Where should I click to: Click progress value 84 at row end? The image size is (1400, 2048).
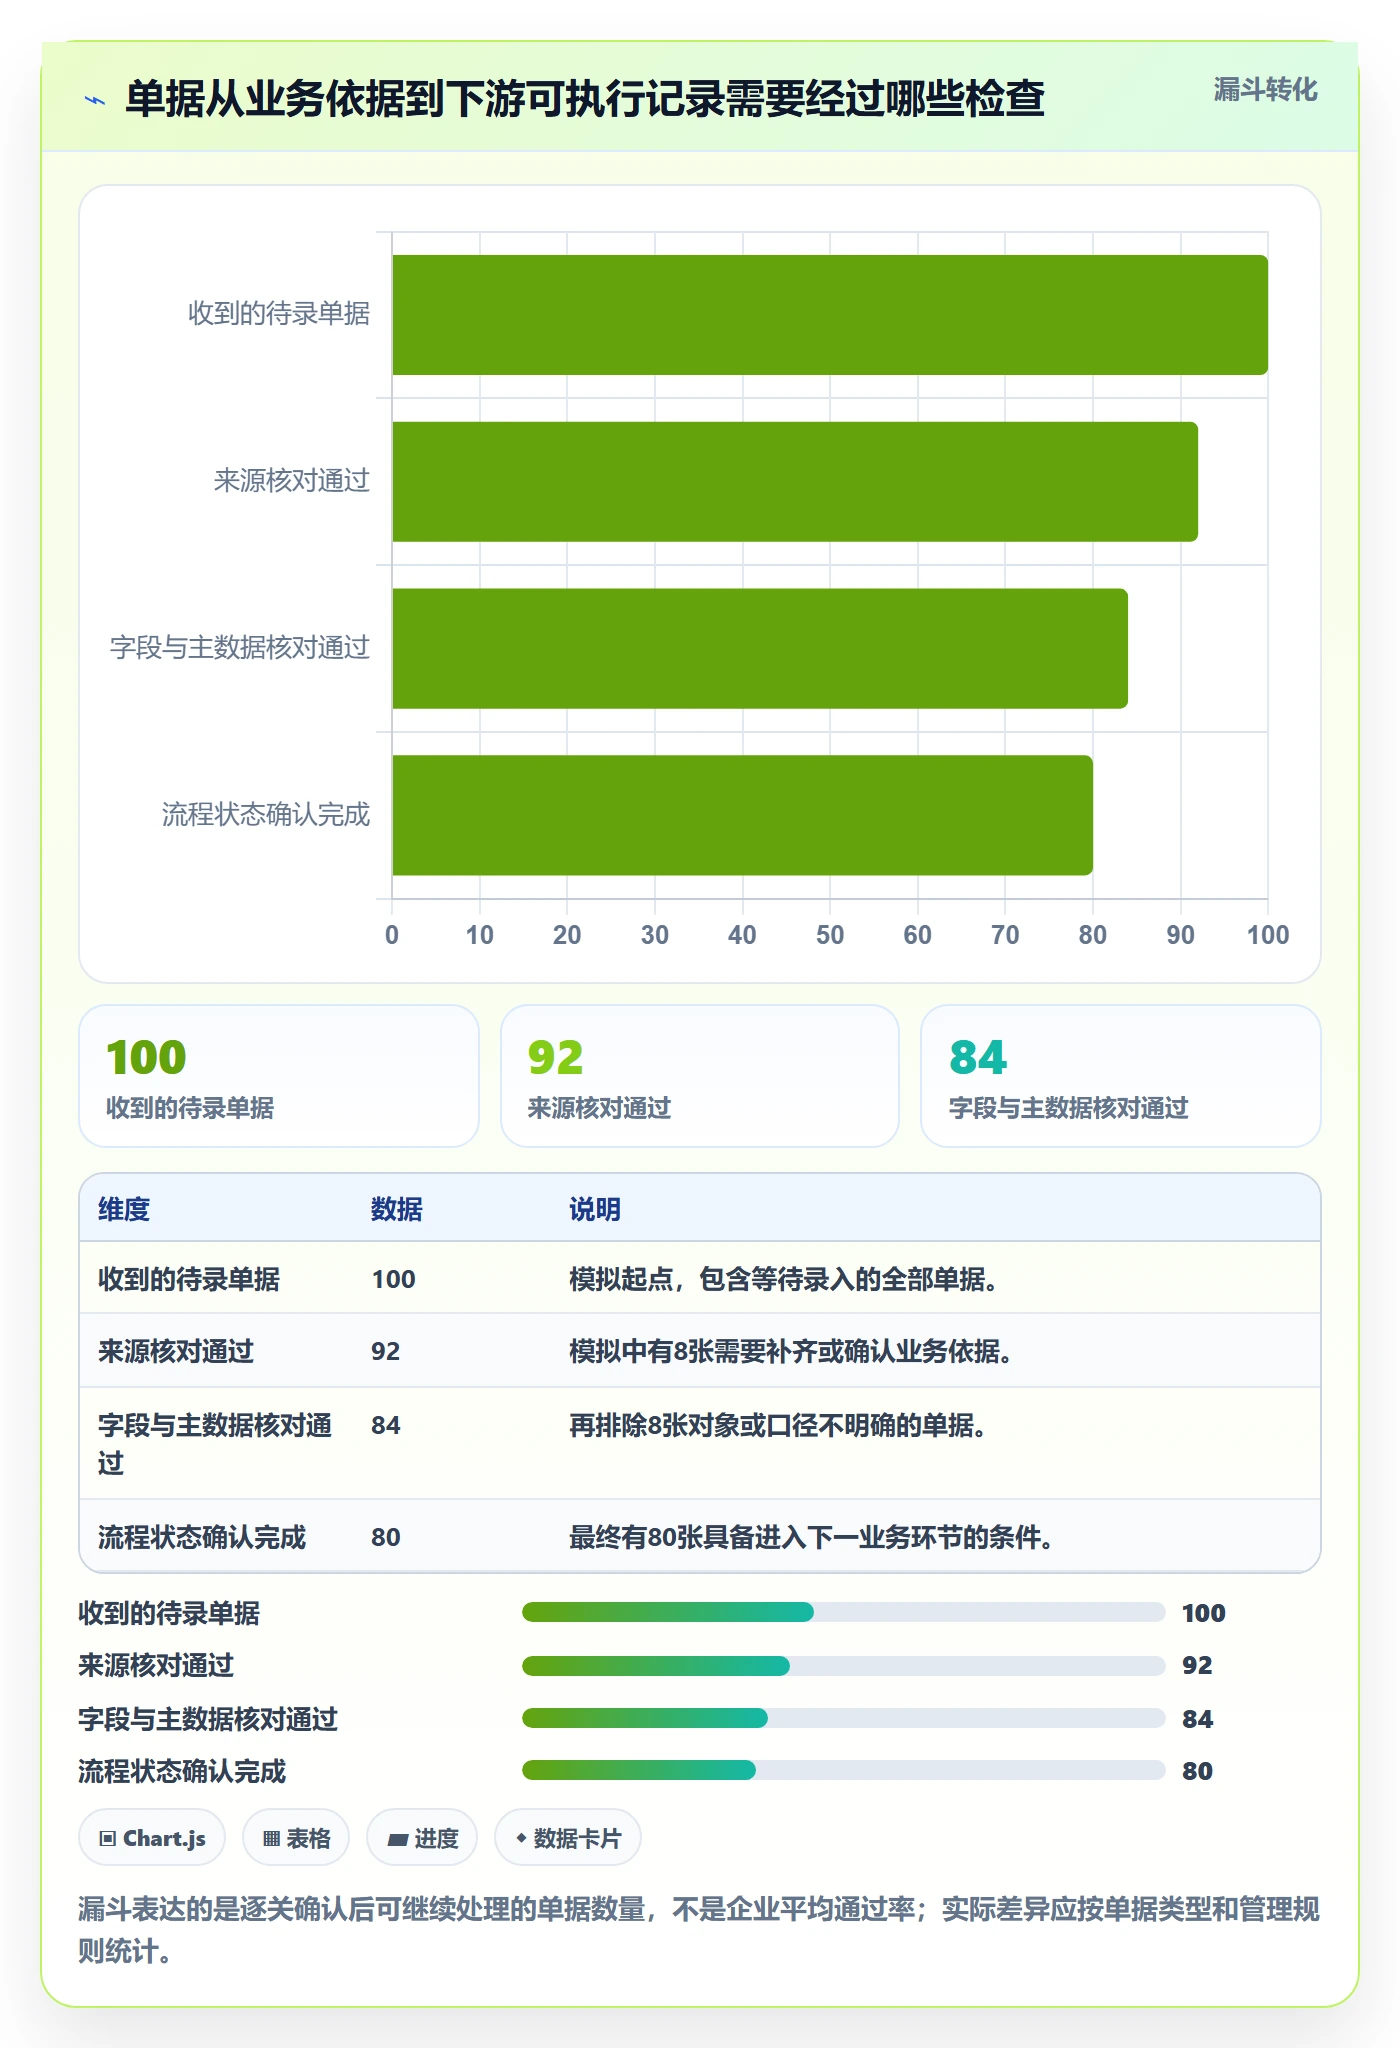[x=1197, y=1719]
